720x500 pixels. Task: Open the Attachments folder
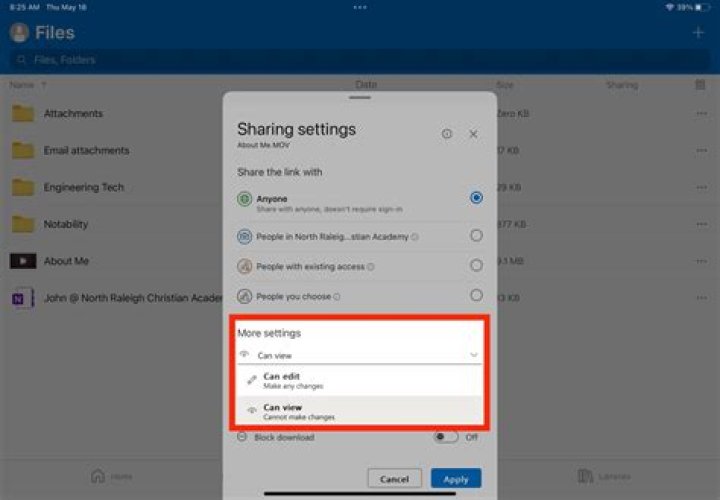23,113
